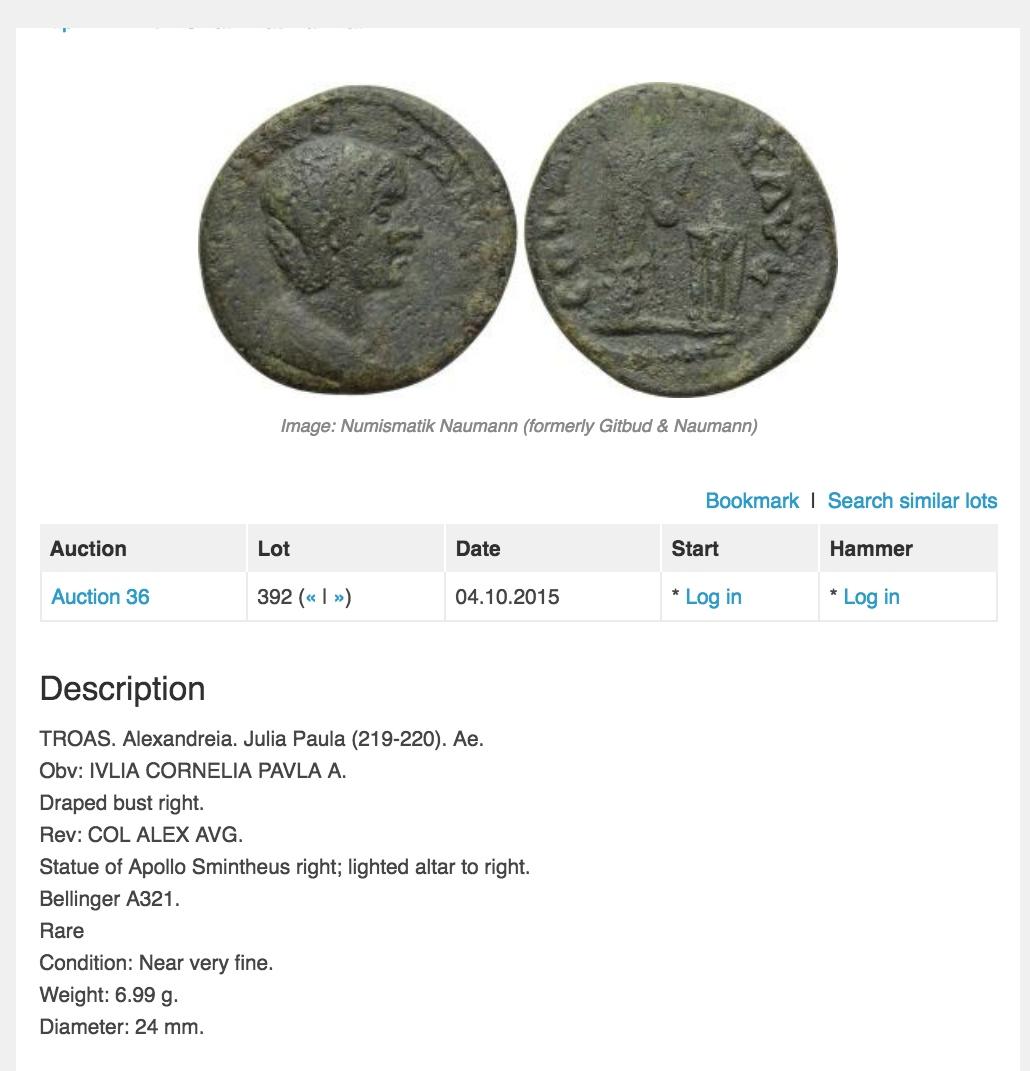Click the TROAS. Alexandreia title line

261,739
